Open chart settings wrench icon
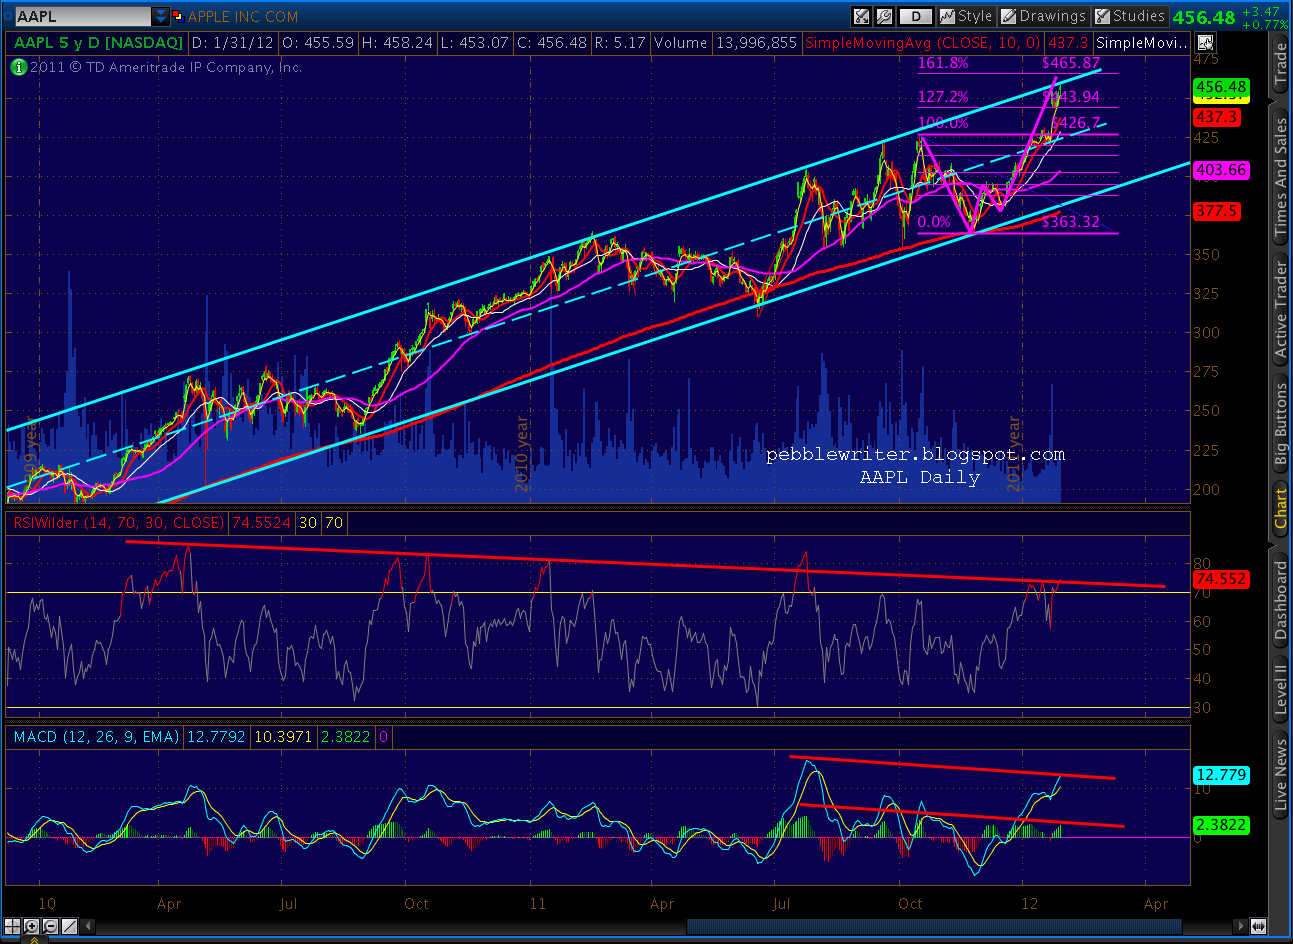The image size is (1293, 944). (x=884, y=16)
